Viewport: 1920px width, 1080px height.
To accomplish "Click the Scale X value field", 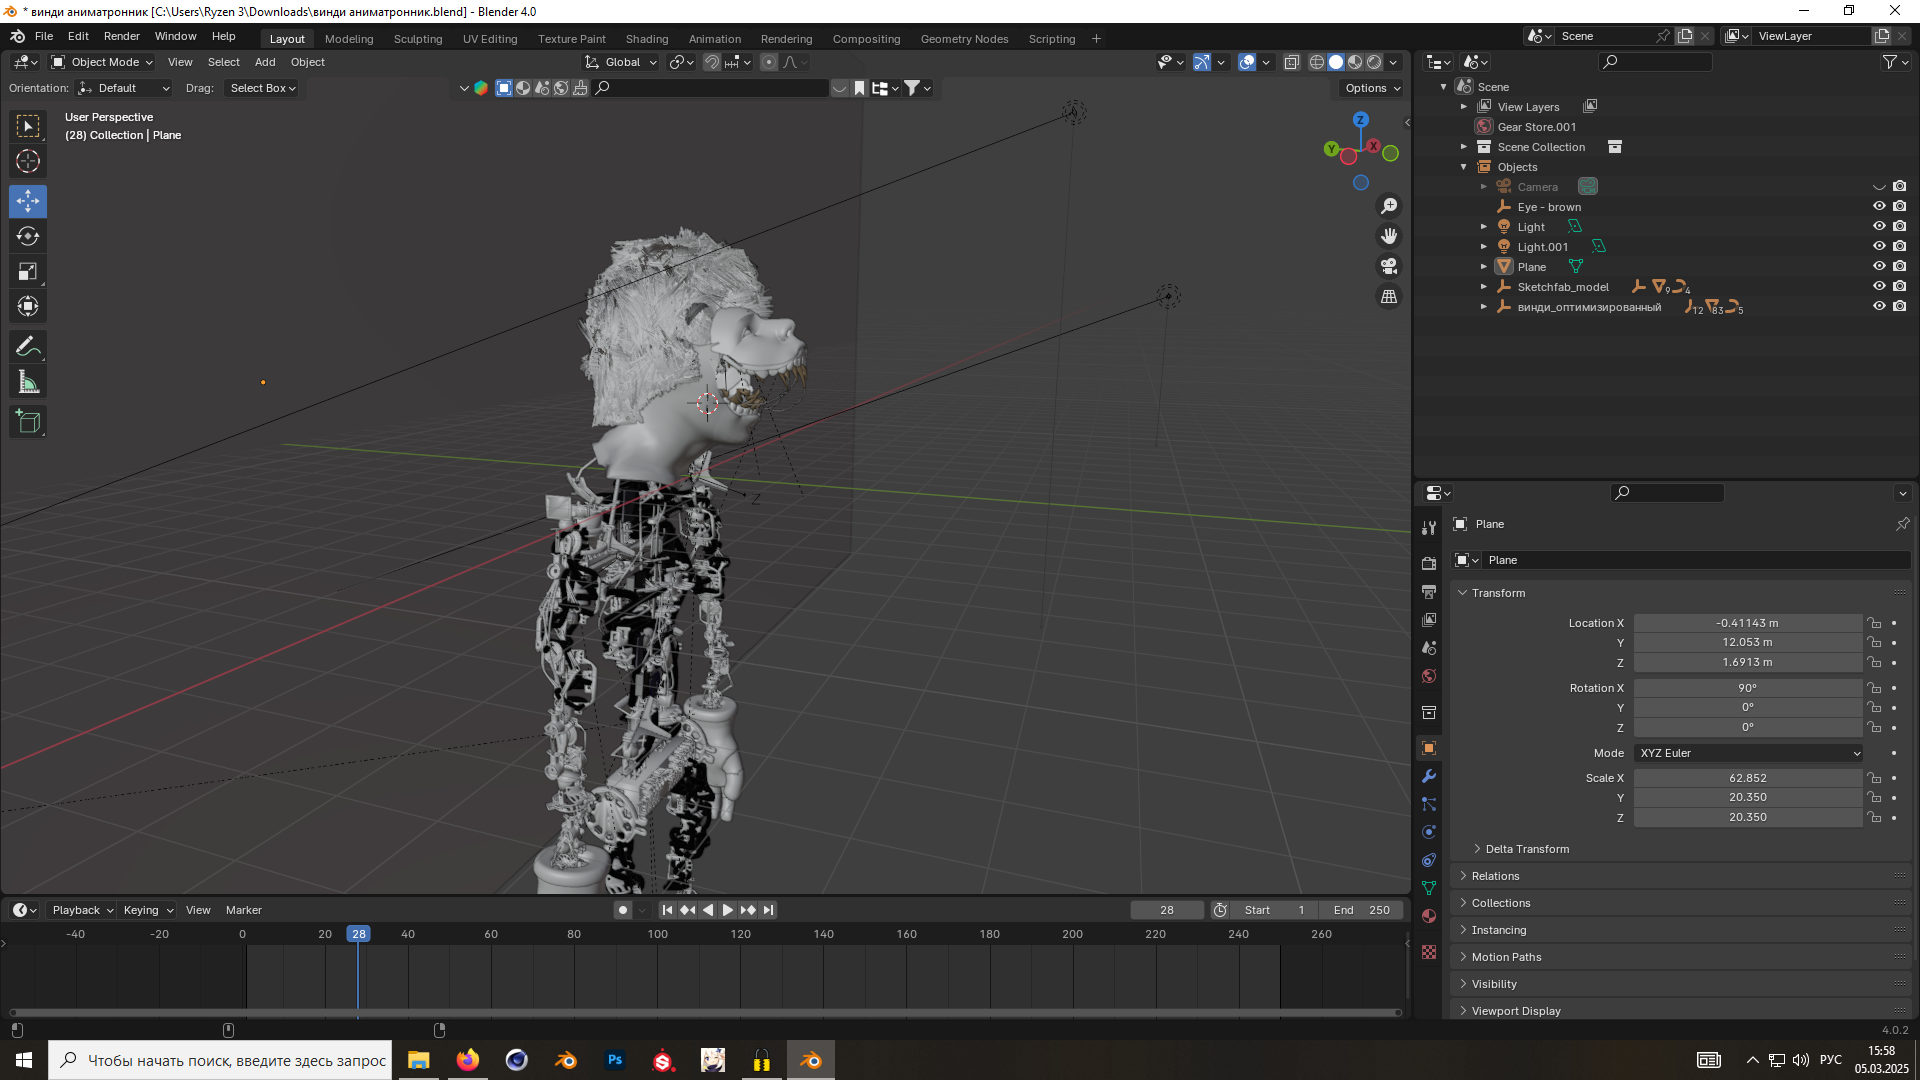I will coord(1747,778).
